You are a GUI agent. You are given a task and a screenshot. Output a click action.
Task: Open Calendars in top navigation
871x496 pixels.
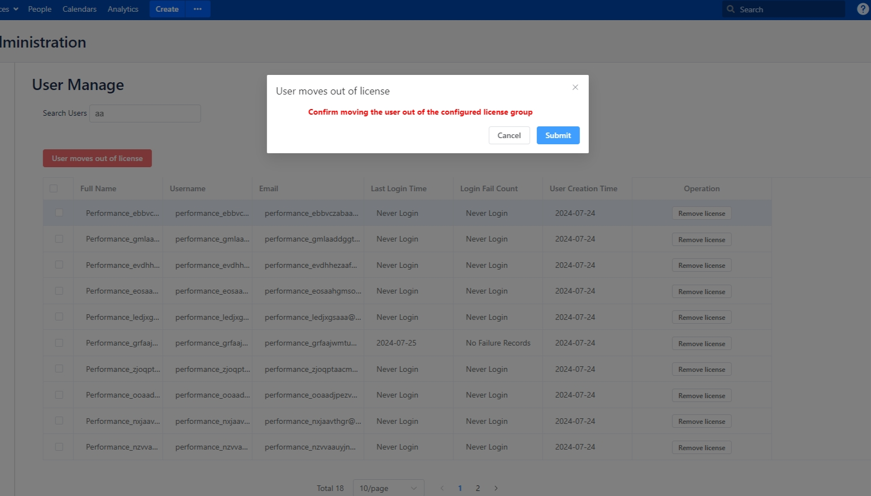pyautogui.click(x=79, y=9)
